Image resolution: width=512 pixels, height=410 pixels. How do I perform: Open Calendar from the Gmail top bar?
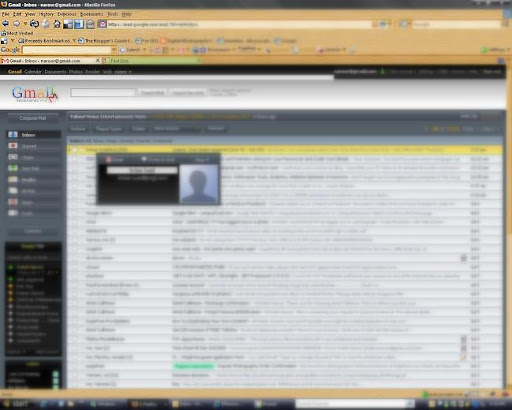click(33, 72)
